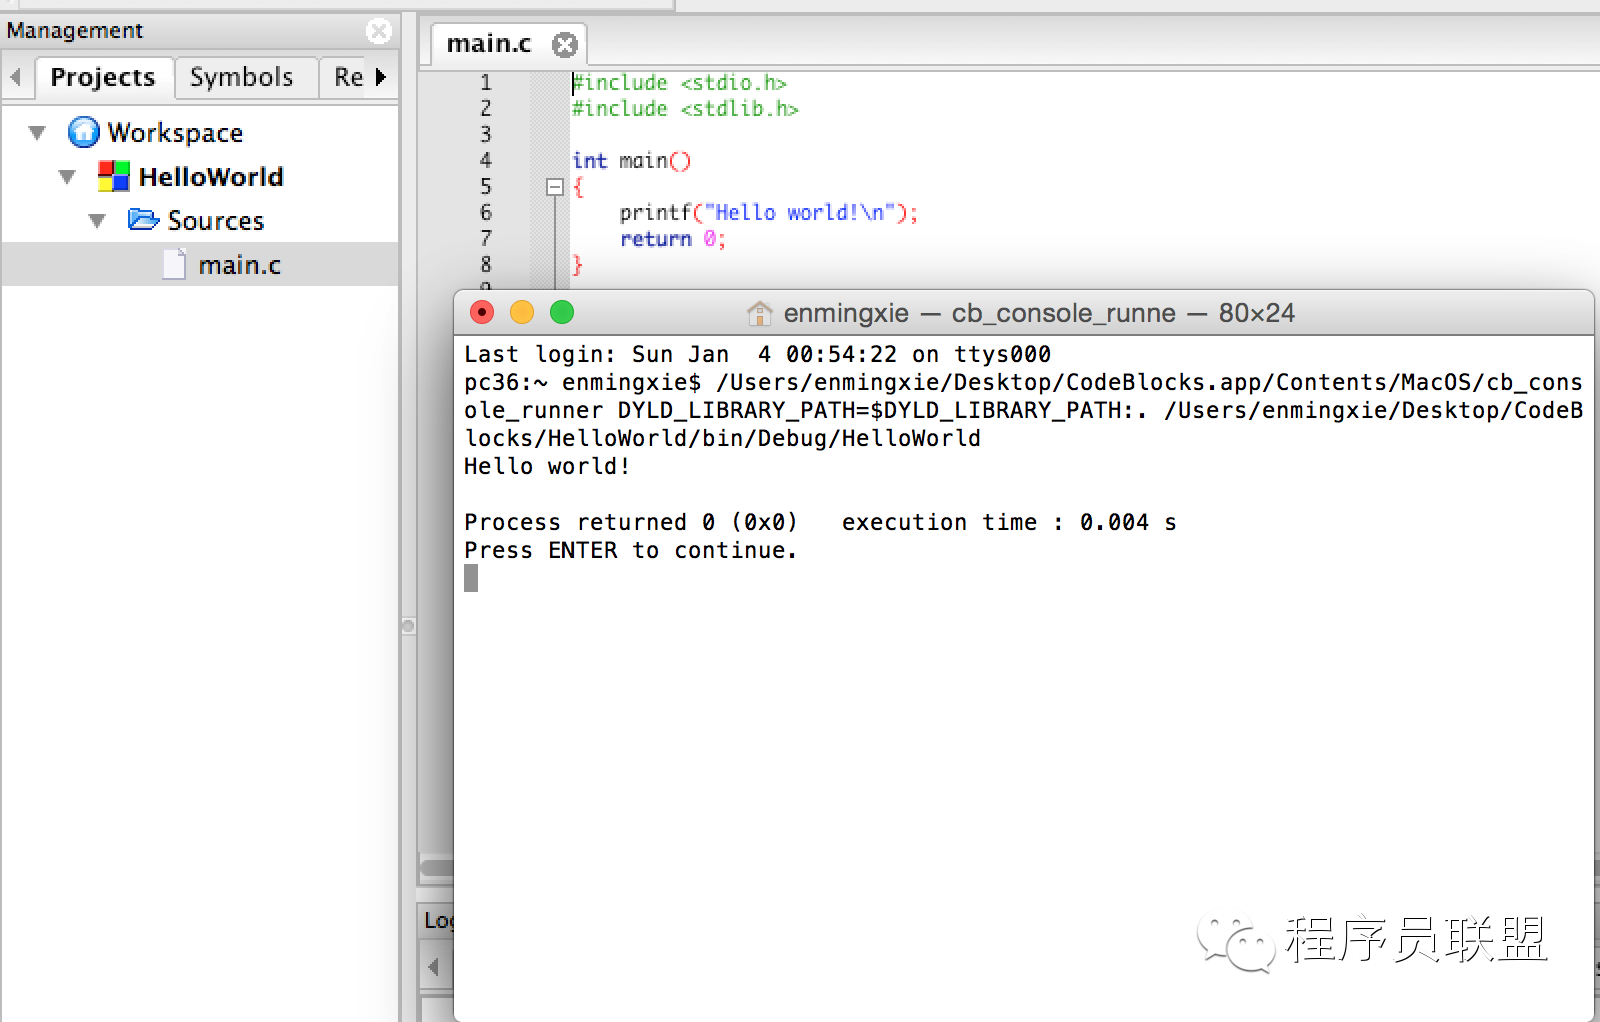Click the sash handle between panels
Image resolution: width=1600 pixels, height=1022 pixels.
tap(408, 626)
